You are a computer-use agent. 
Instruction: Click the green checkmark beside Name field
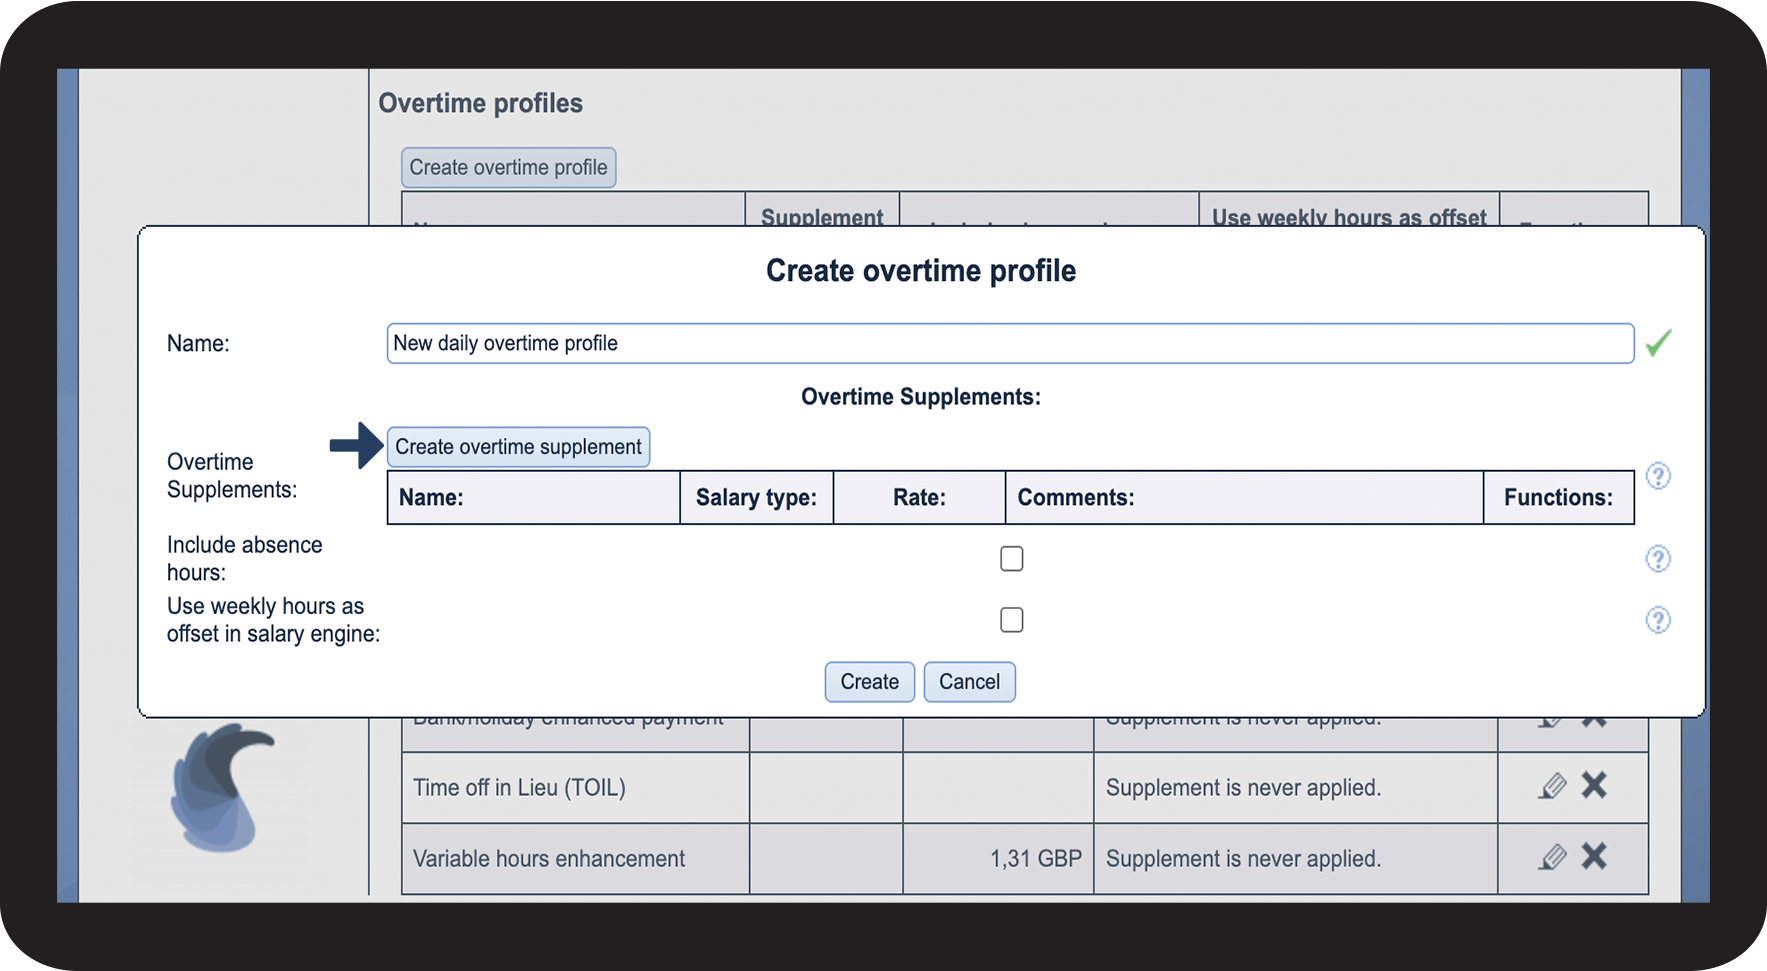(1658, 343)
